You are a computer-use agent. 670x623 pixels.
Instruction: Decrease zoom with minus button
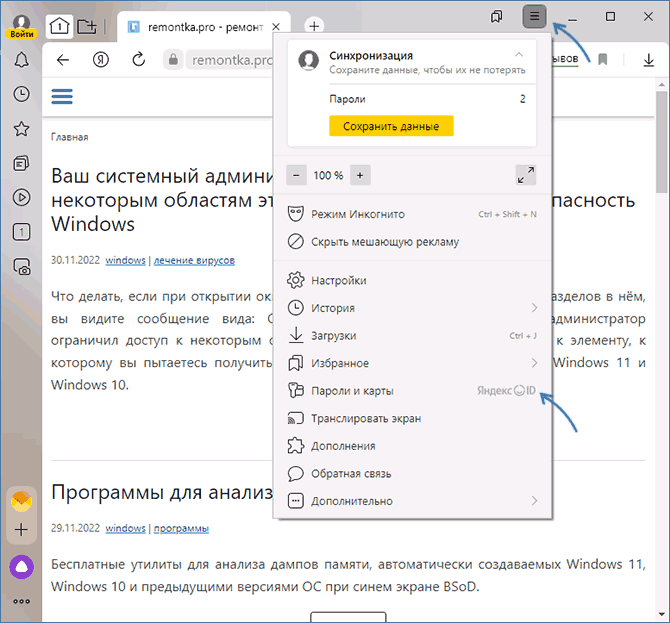coord(296,175)
